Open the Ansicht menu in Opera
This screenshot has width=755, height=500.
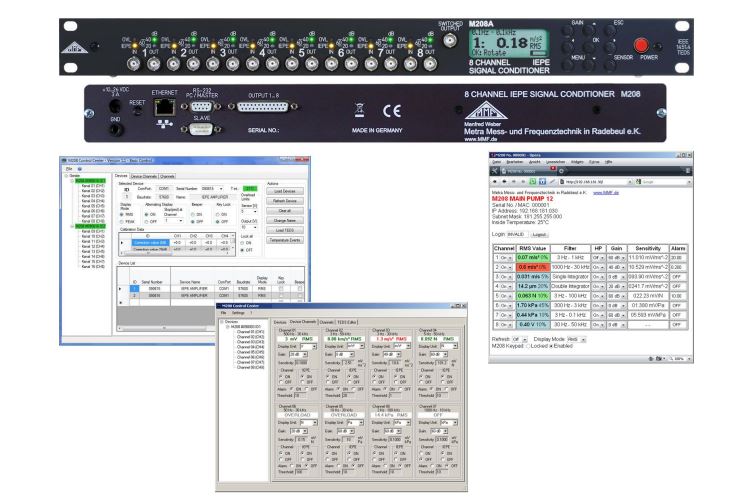[x=534, y=162]
